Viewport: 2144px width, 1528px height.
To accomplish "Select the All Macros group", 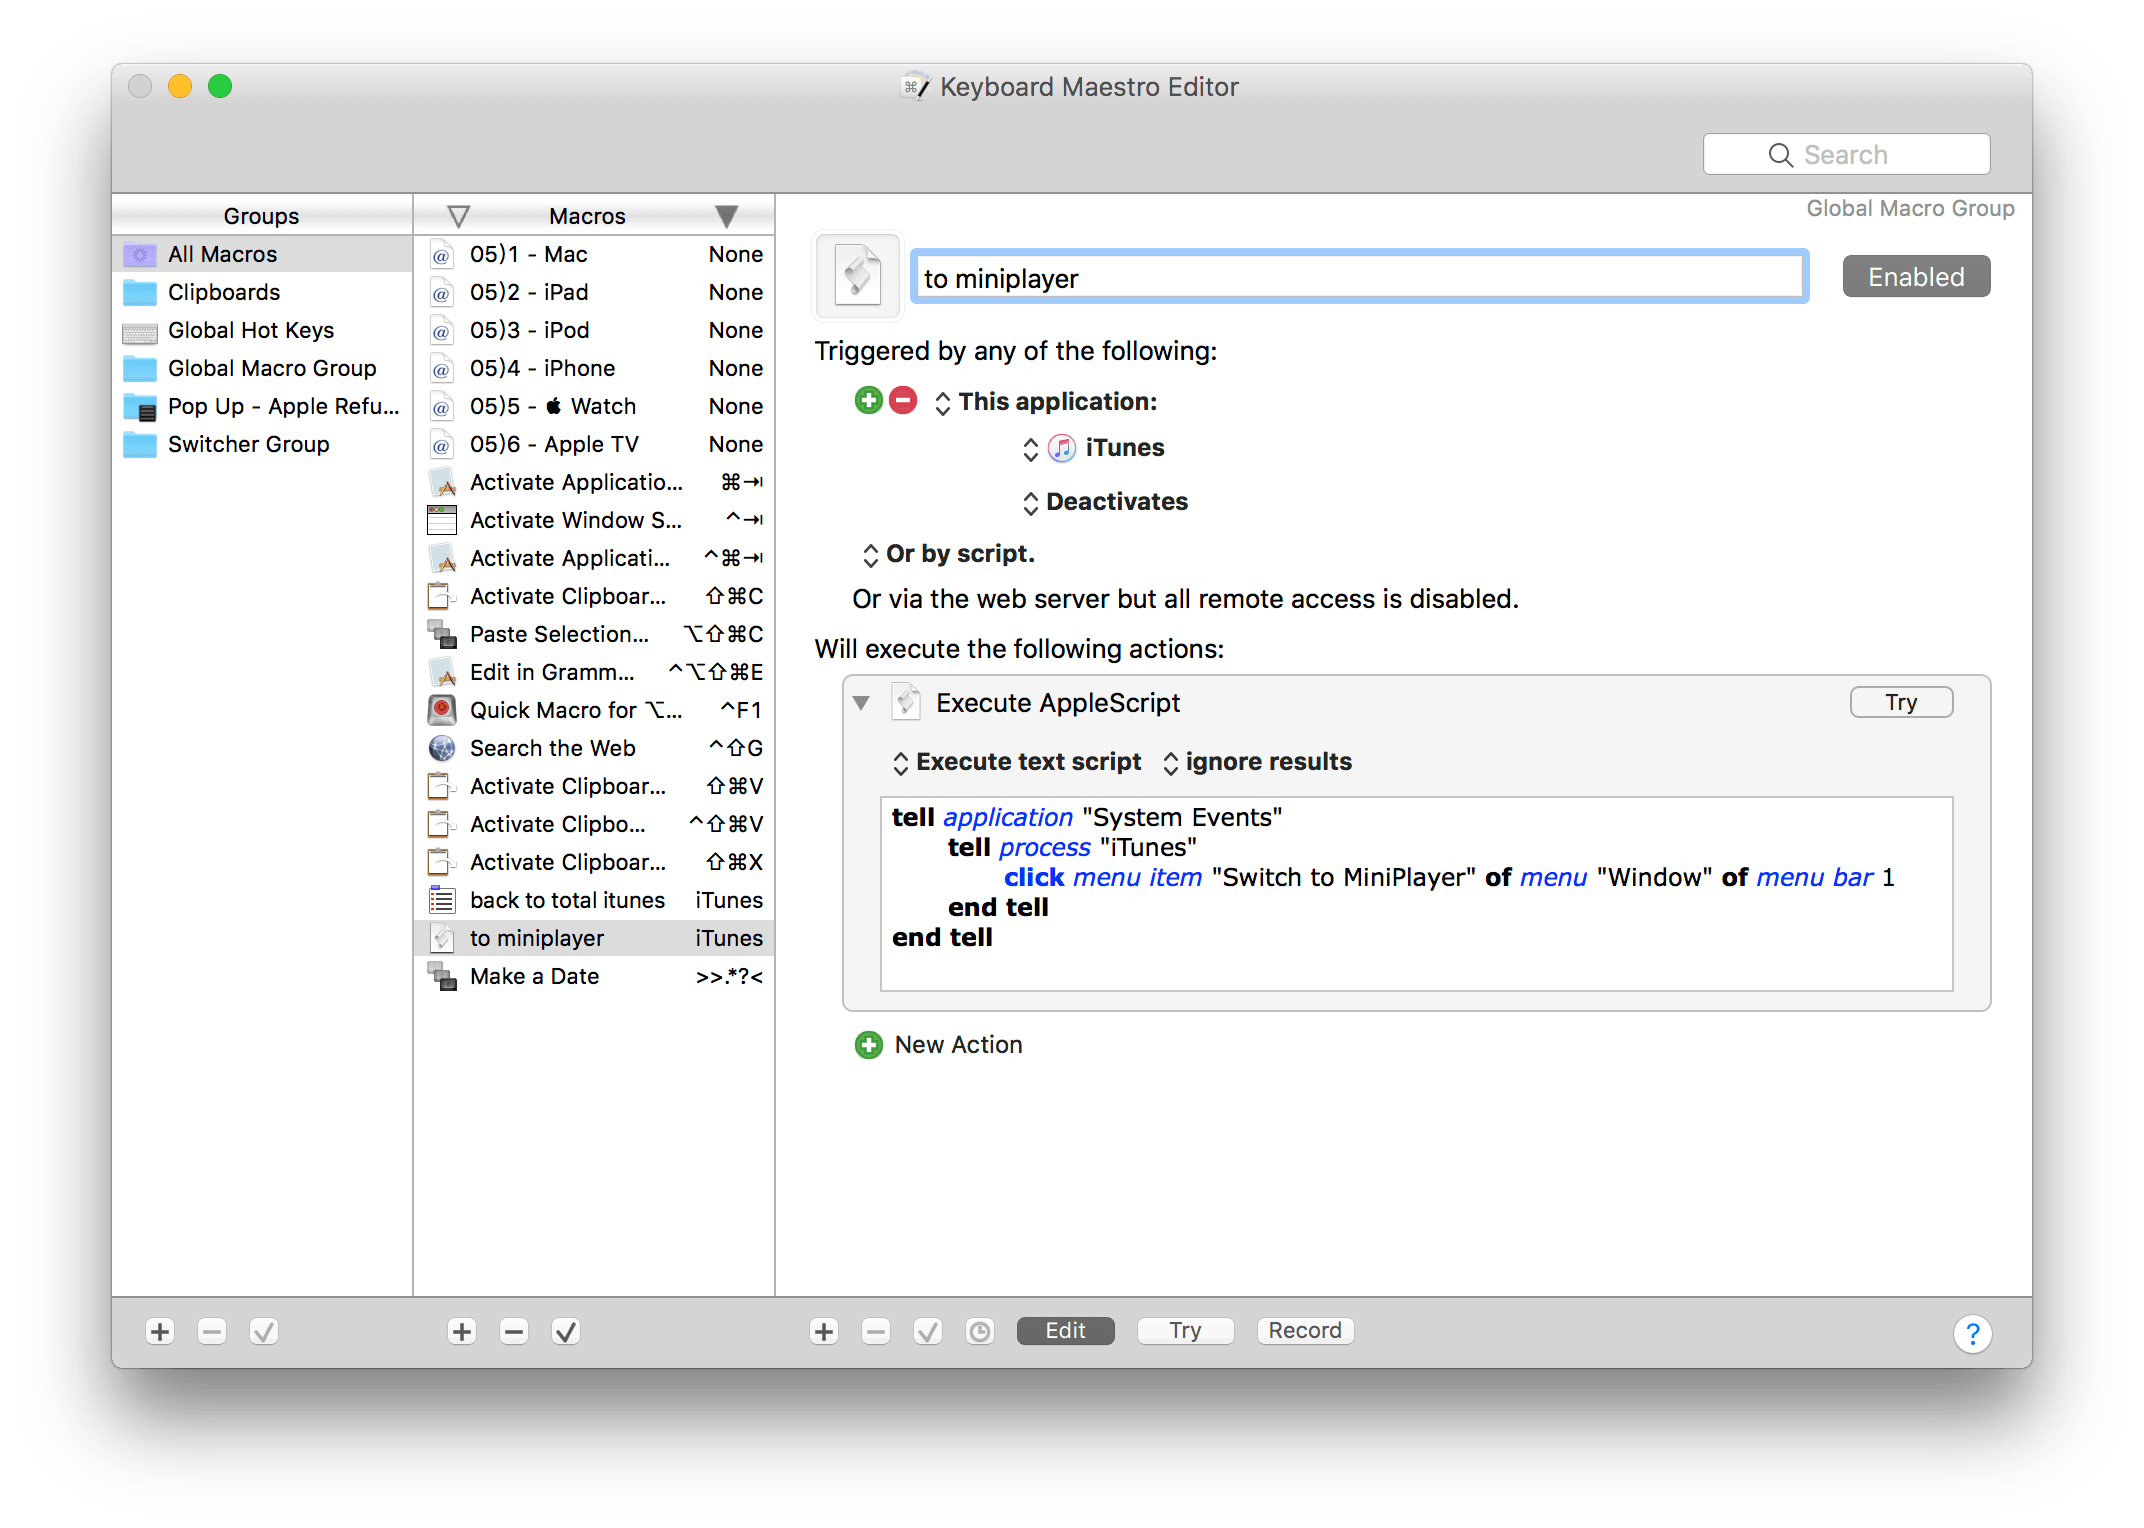I will coord(262,254).
